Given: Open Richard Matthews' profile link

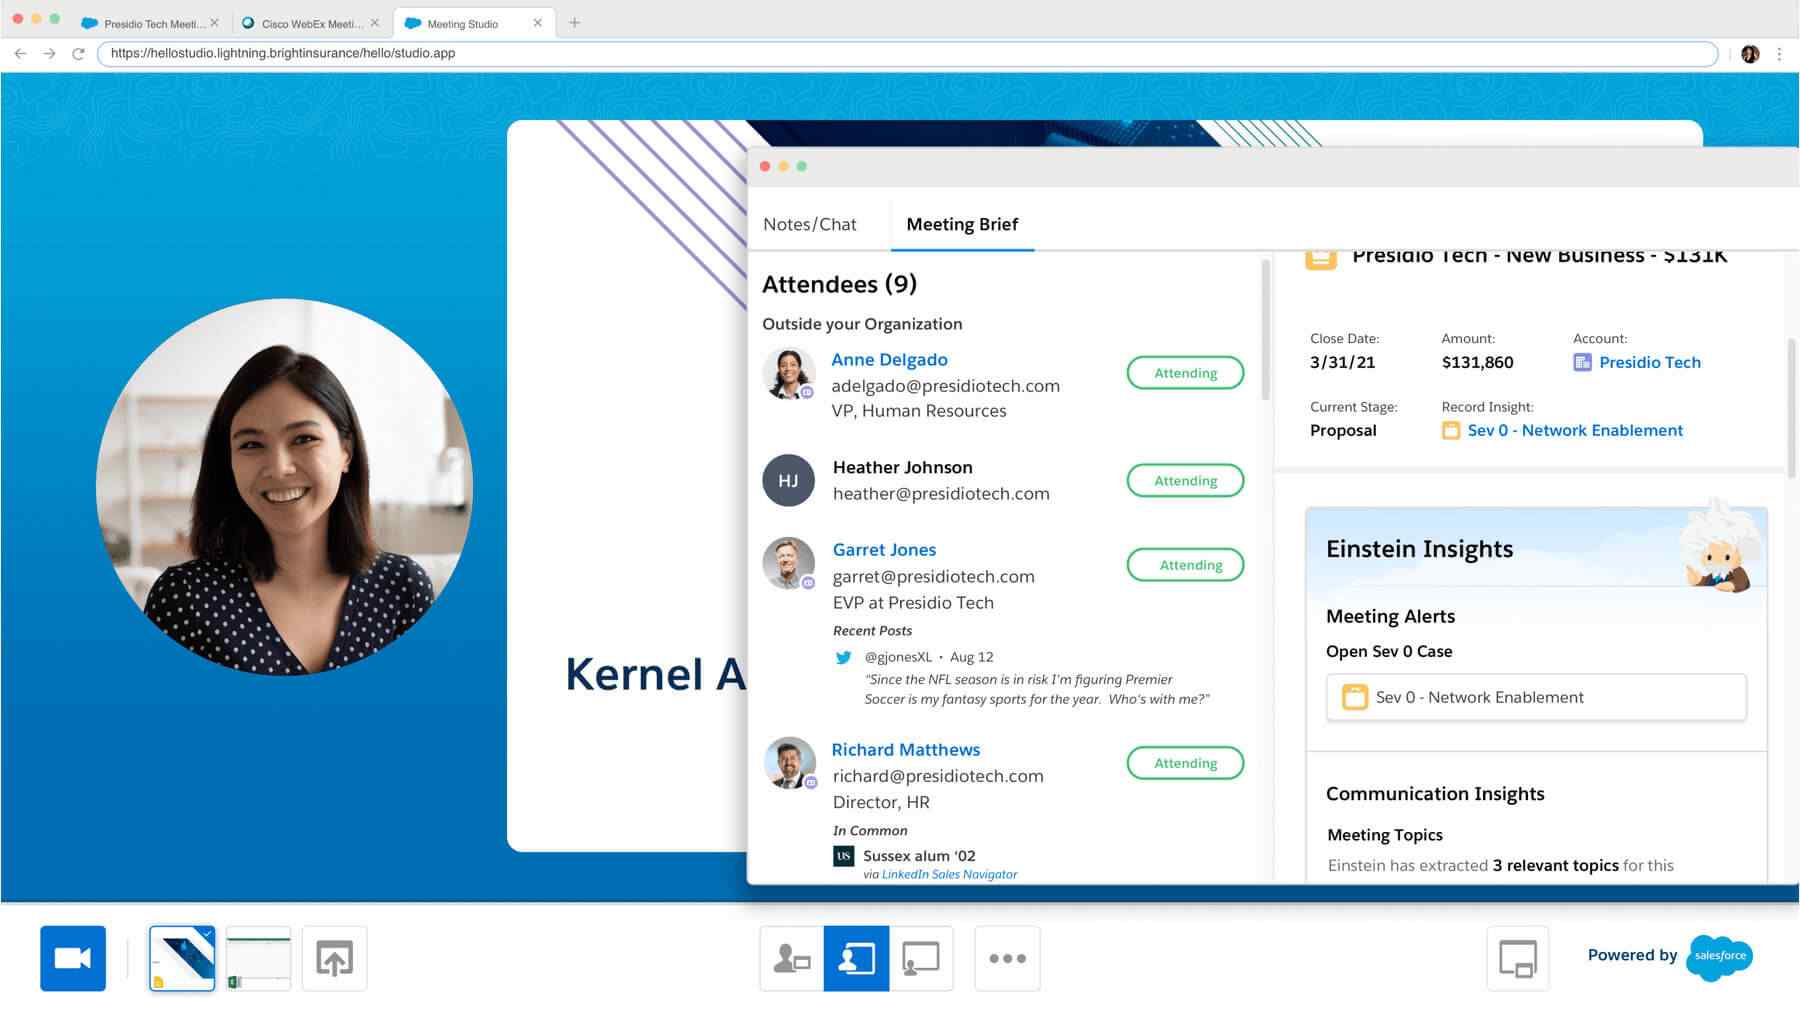Looking at the screenshot, I should coord(905,749).
